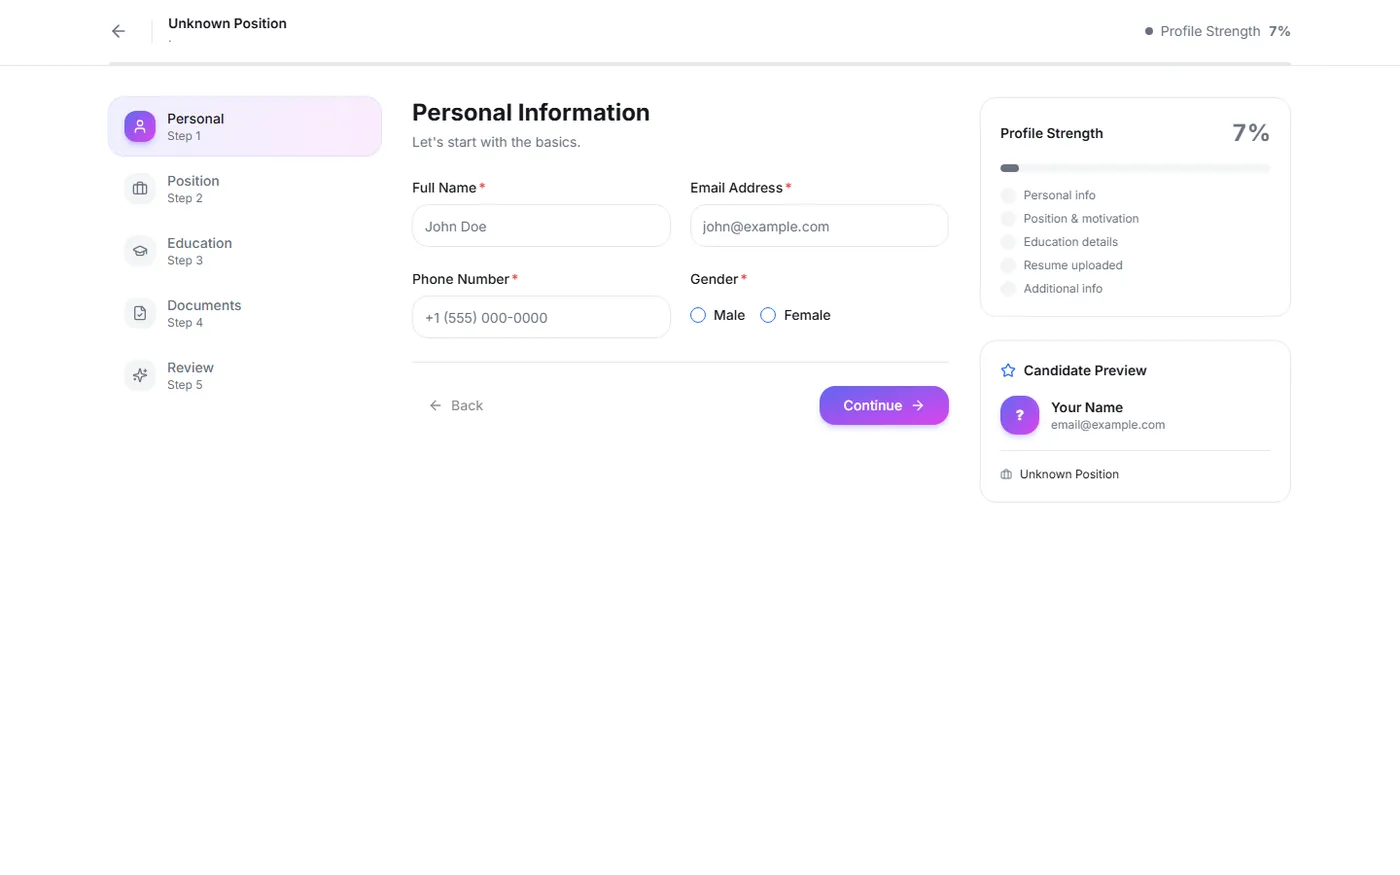Go to Position Step 2
This screenshot has width=1400, height=875.
245,188
